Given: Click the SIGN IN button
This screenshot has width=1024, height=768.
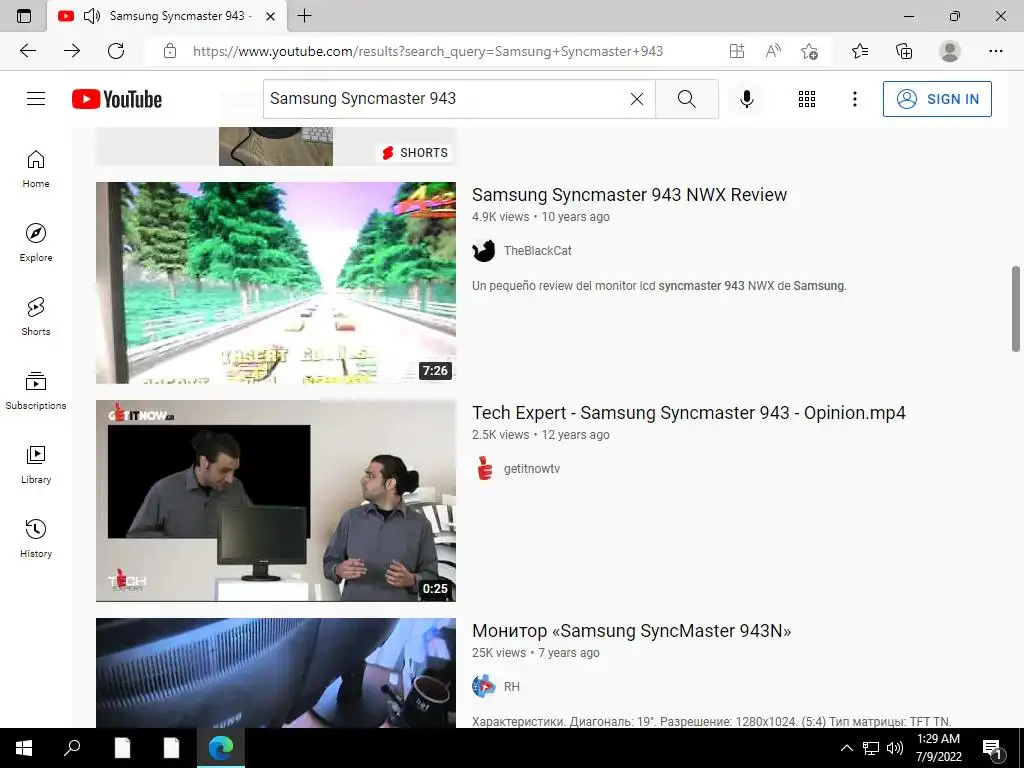Looking at the screenshot, I should pos(936,99).
